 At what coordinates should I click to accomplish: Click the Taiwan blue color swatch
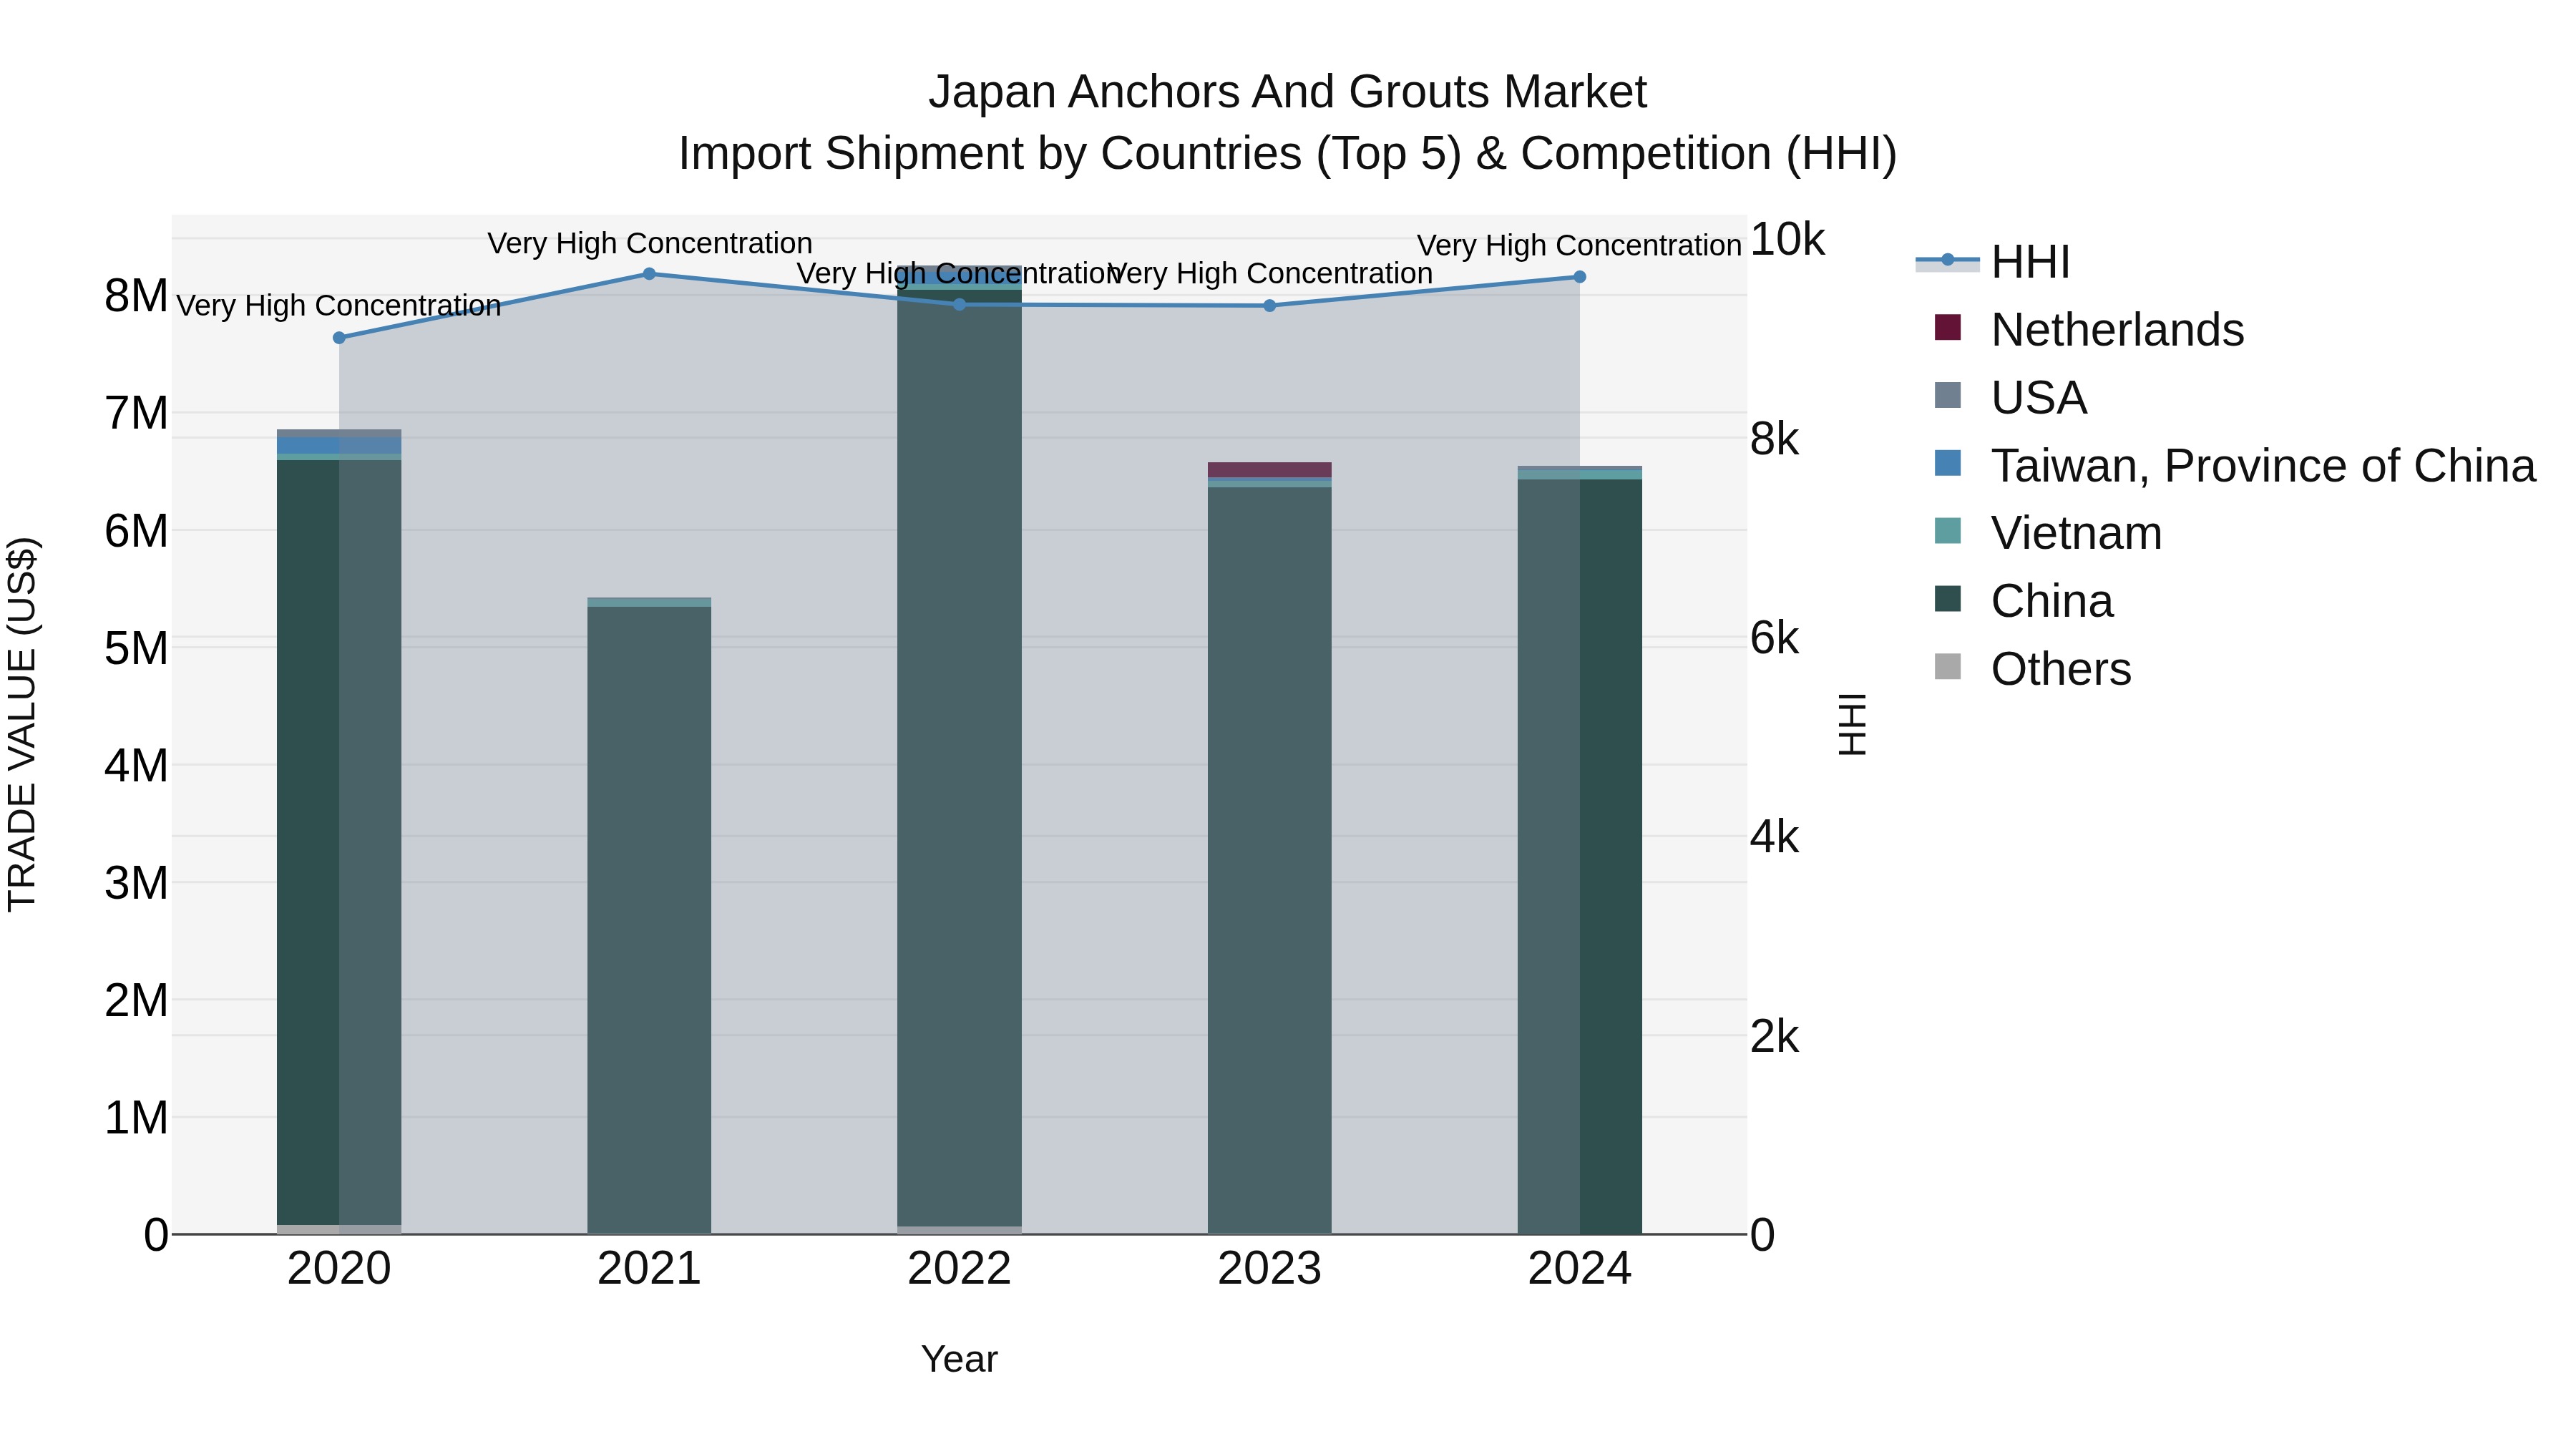[x=1947, y=463]
